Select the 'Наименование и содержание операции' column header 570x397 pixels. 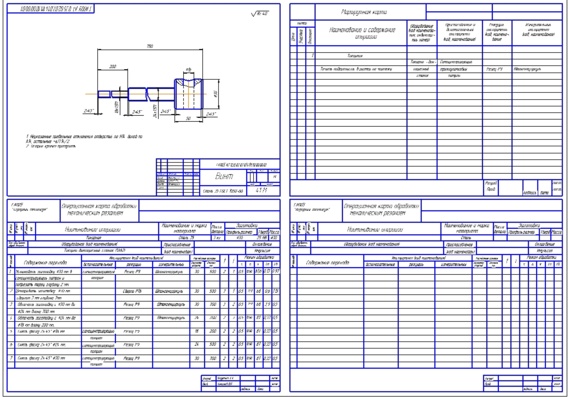click(x=362, y=33)
